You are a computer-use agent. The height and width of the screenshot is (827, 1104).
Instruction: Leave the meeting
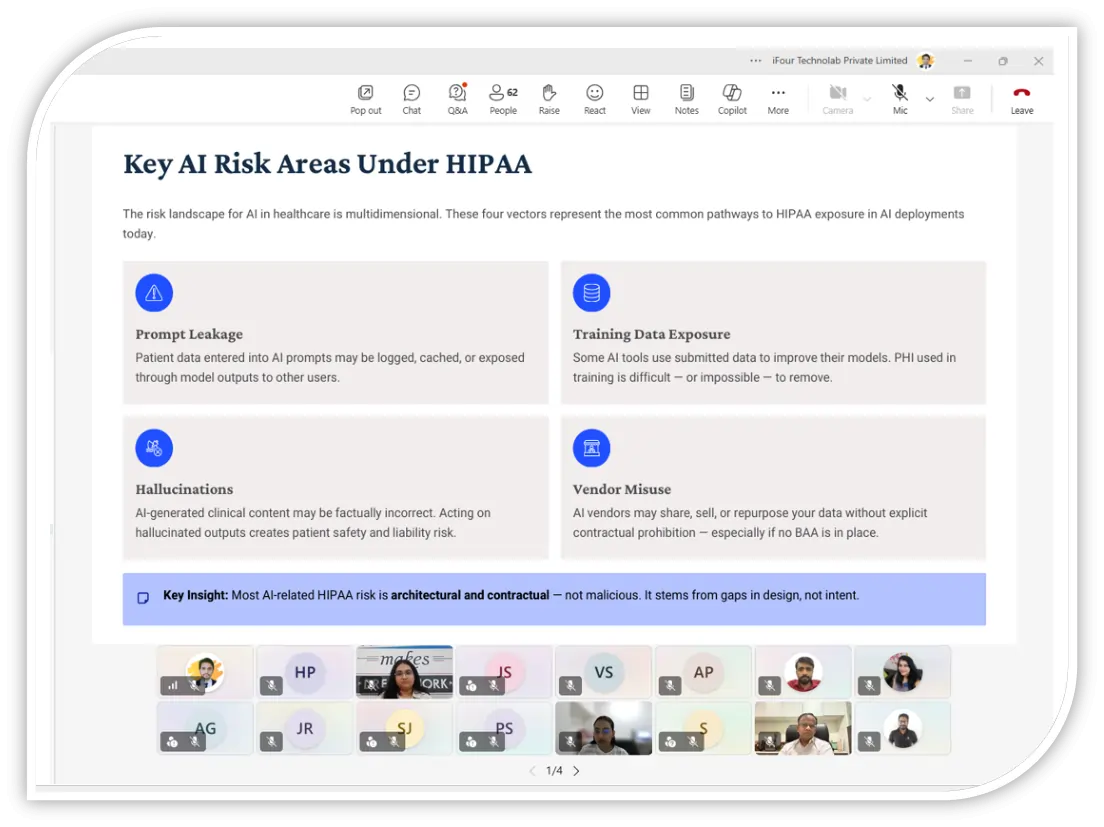click(1021, 98)
